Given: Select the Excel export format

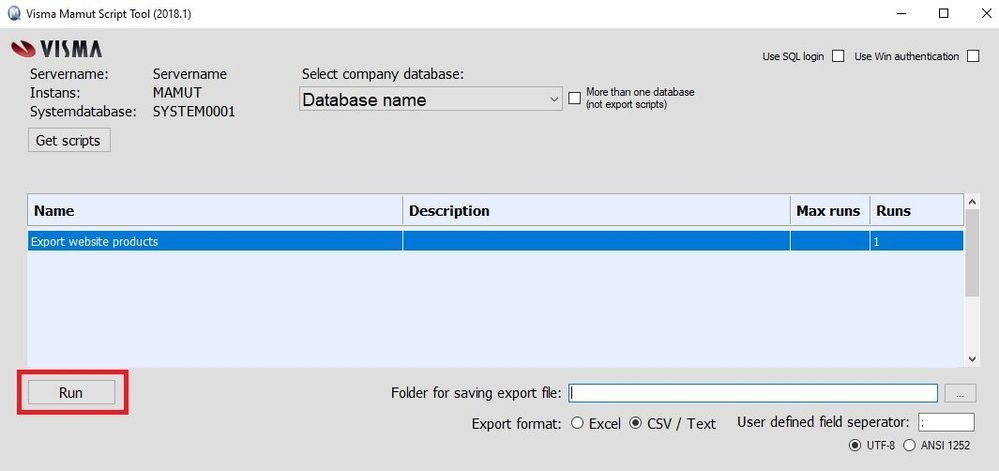Looking at the screenshot, I should (x=577, y=423).
